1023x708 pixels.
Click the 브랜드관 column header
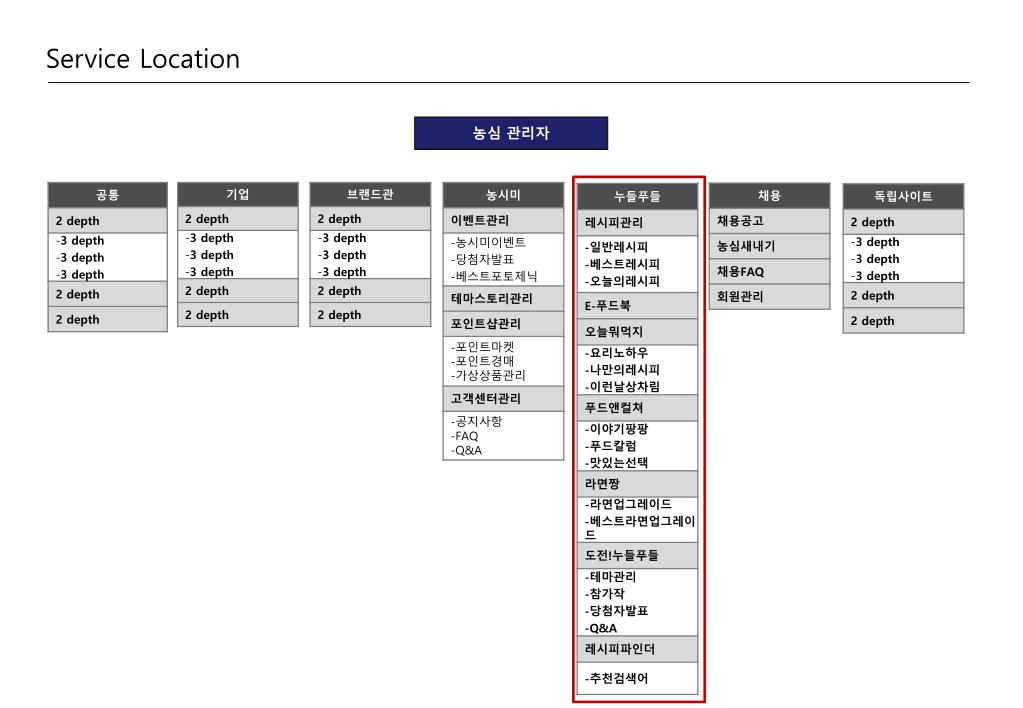click(x=370, y=194)
